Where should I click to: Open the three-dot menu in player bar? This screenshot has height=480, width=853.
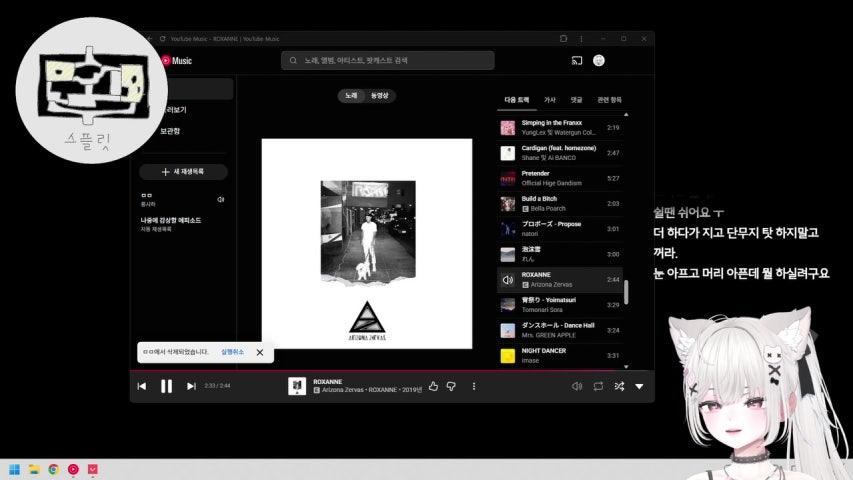pos(474,386)
